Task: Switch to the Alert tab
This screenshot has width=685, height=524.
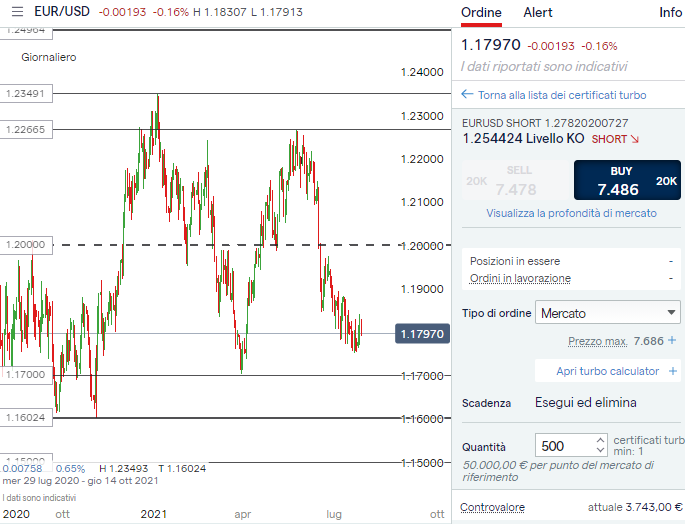Action: [x=537, y=13]
